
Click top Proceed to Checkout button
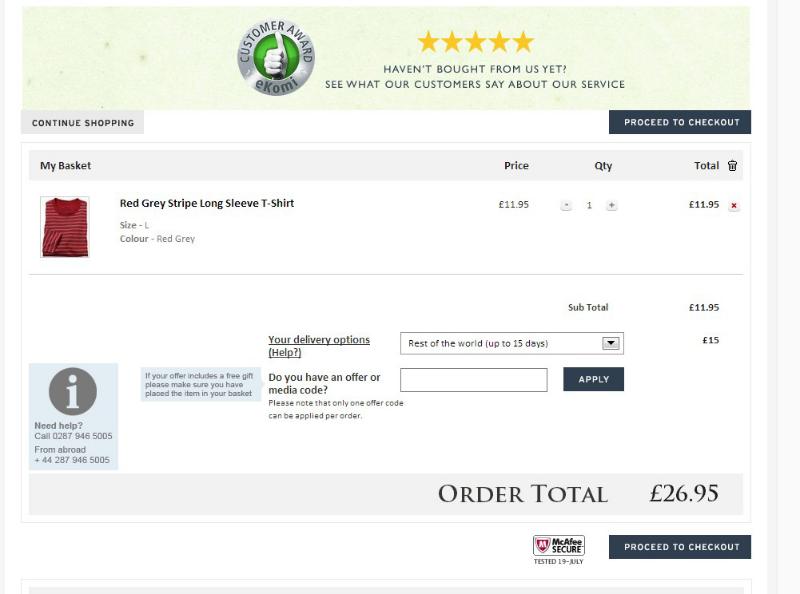pyautogui.click(x=680, y=122)
